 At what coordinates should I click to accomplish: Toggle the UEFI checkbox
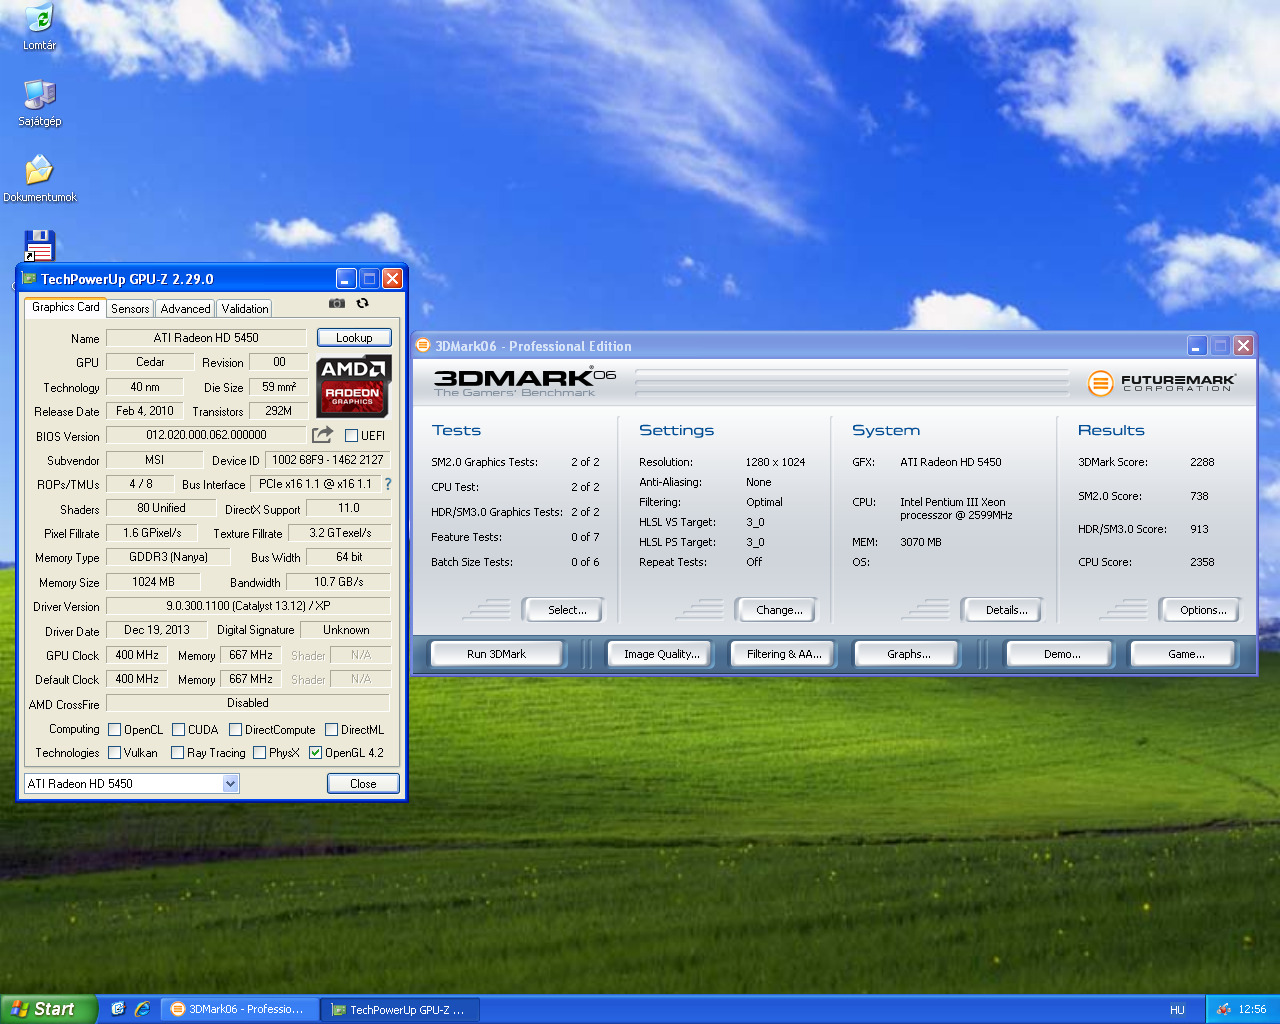tap(351, 436)
